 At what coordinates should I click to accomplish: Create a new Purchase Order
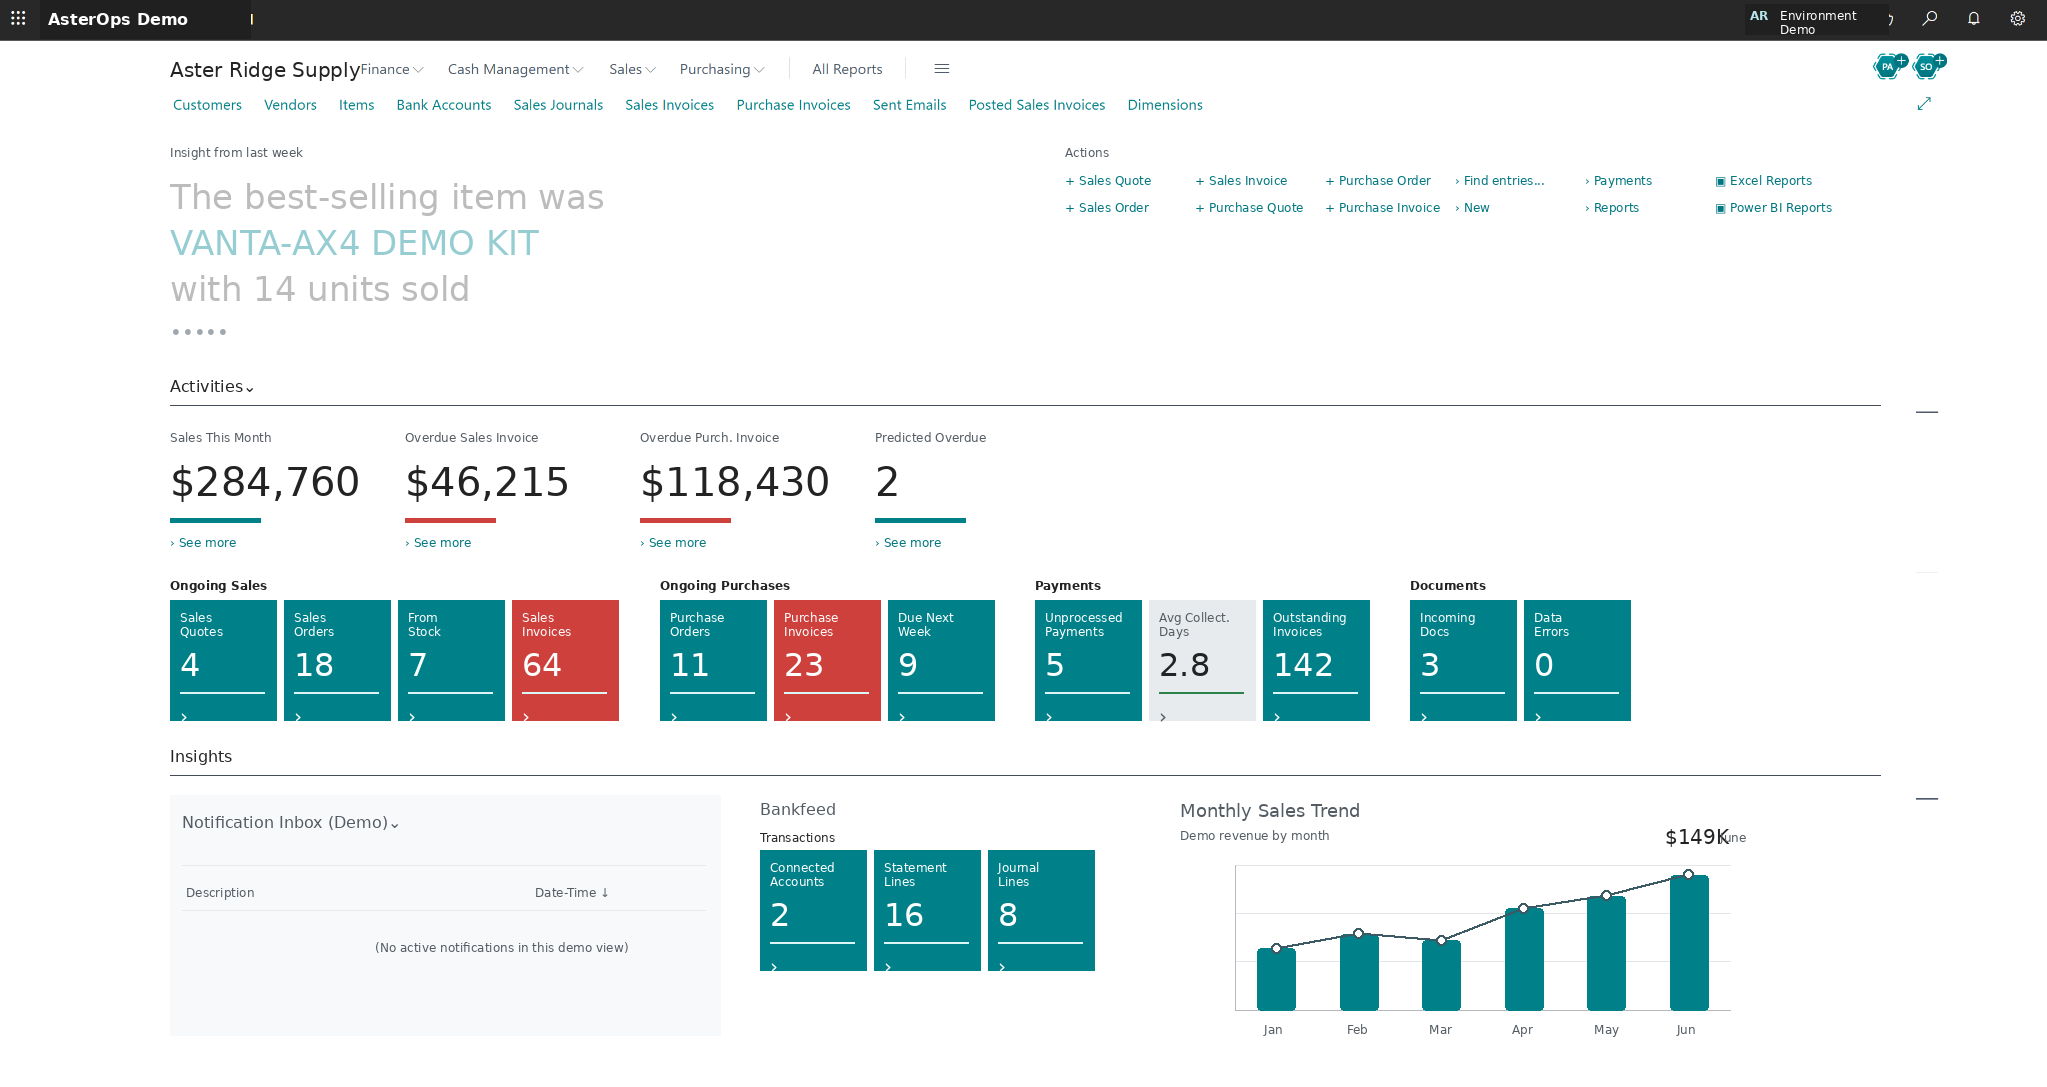1378,181
